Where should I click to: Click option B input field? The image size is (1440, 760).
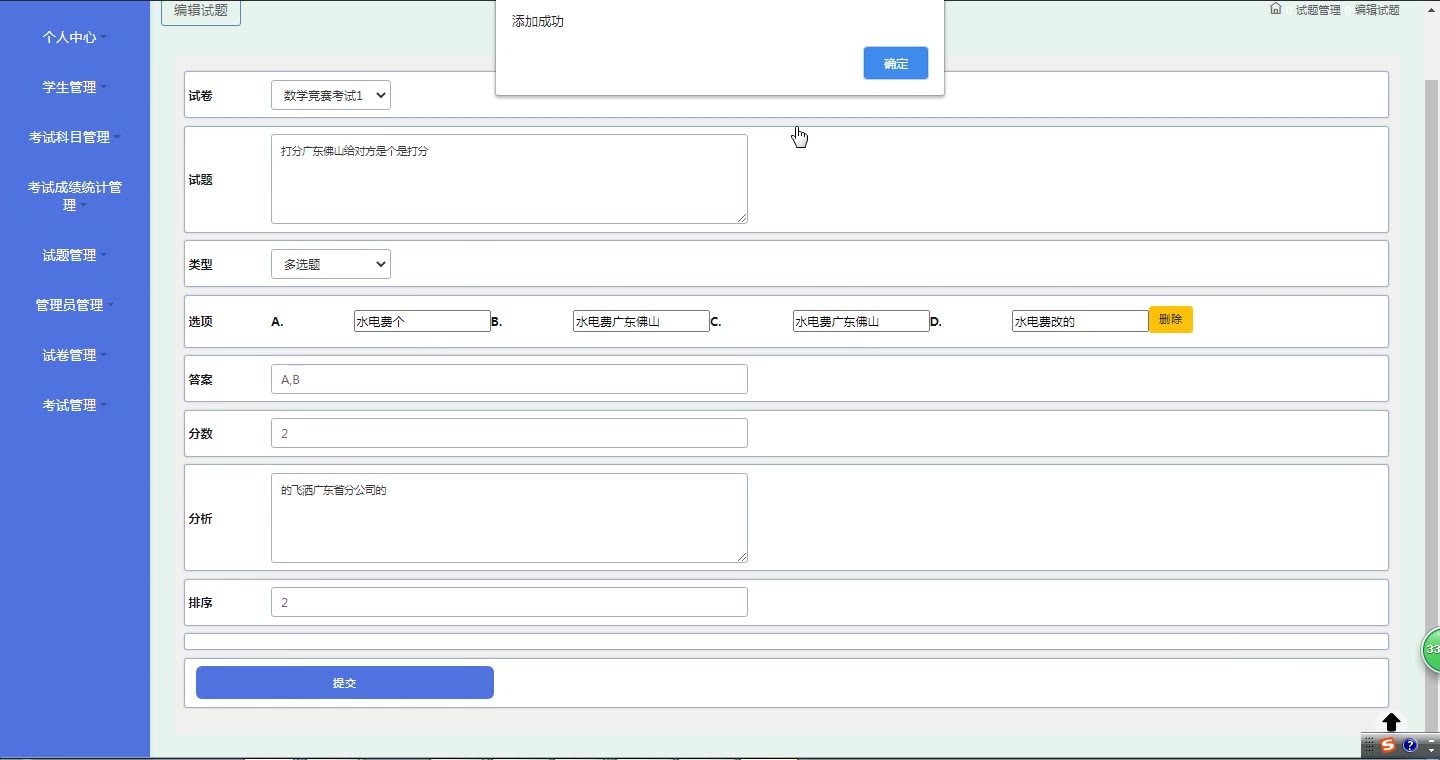pos(641,321)
